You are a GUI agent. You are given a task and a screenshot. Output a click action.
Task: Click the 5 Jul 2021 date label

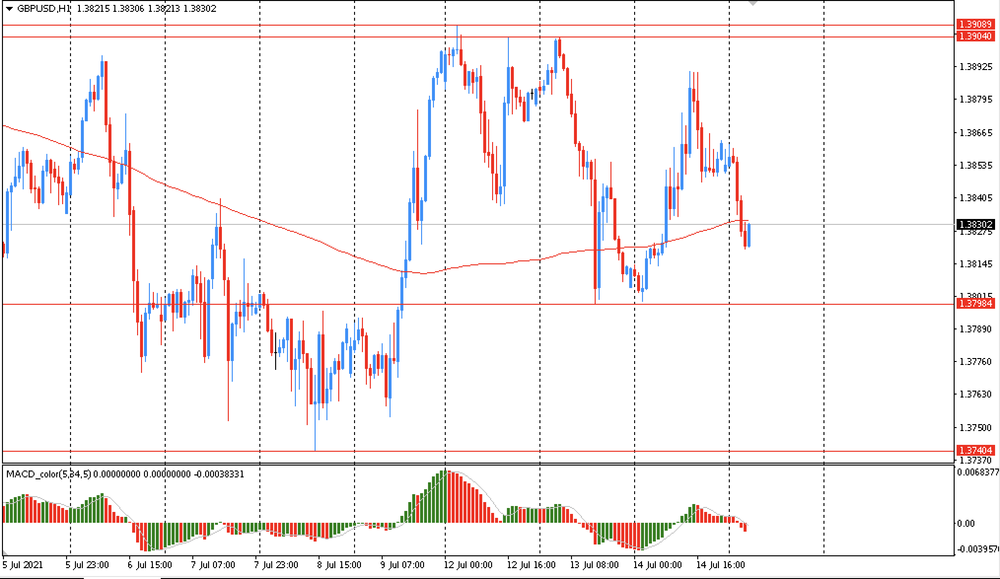24,565
